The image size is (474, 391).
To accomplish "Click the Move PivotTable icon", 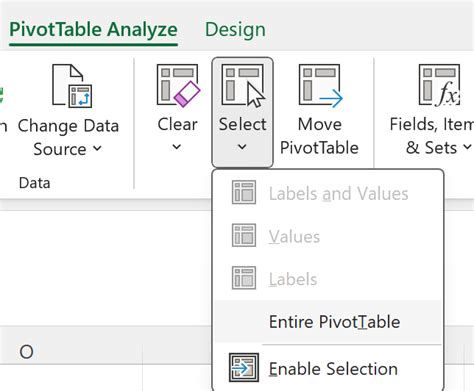I will click(320, 85).
